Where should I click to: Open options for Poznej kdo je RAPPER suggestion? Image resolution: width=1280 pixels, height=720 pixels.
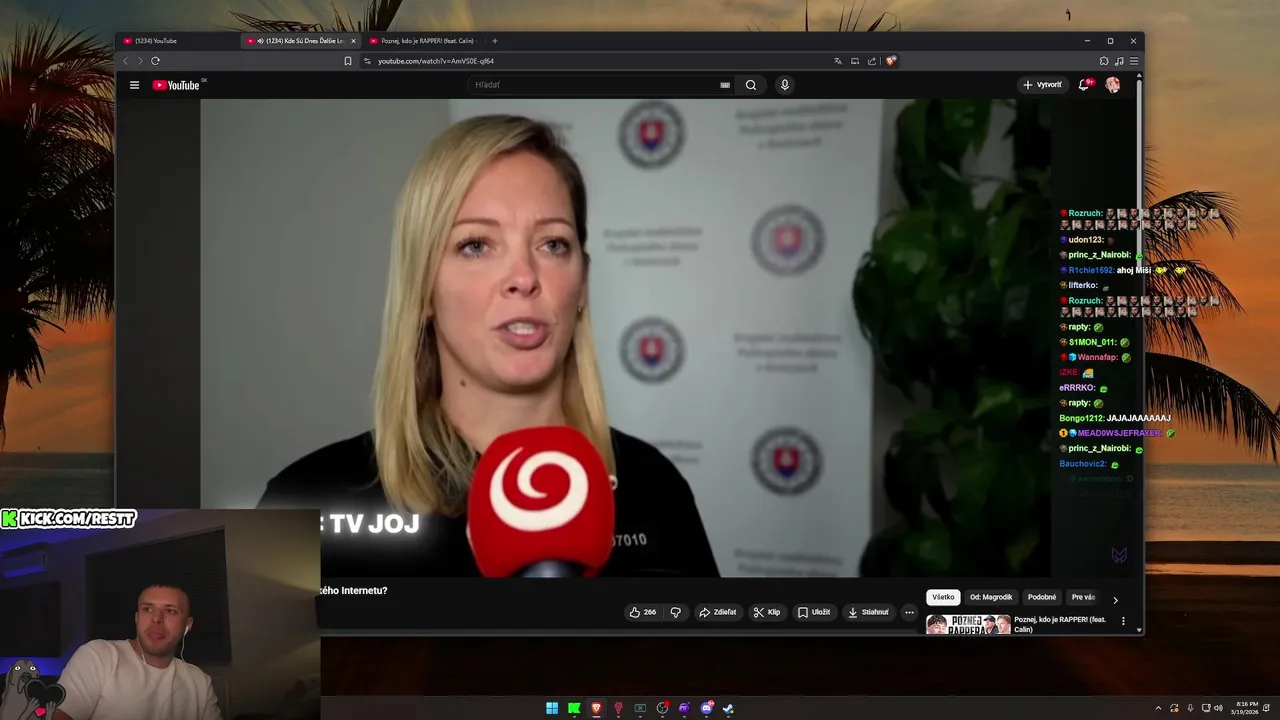[1123, 621]
